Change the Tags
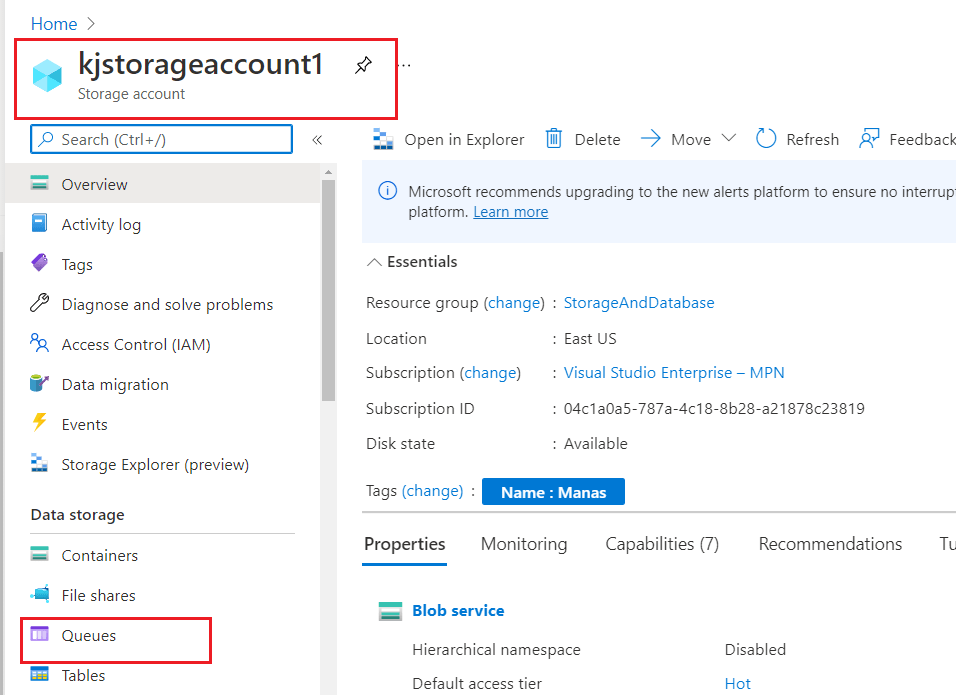Image resolution: width=956 pixels, height=695 pixels. pyautogui.click(x=432, y=491)
